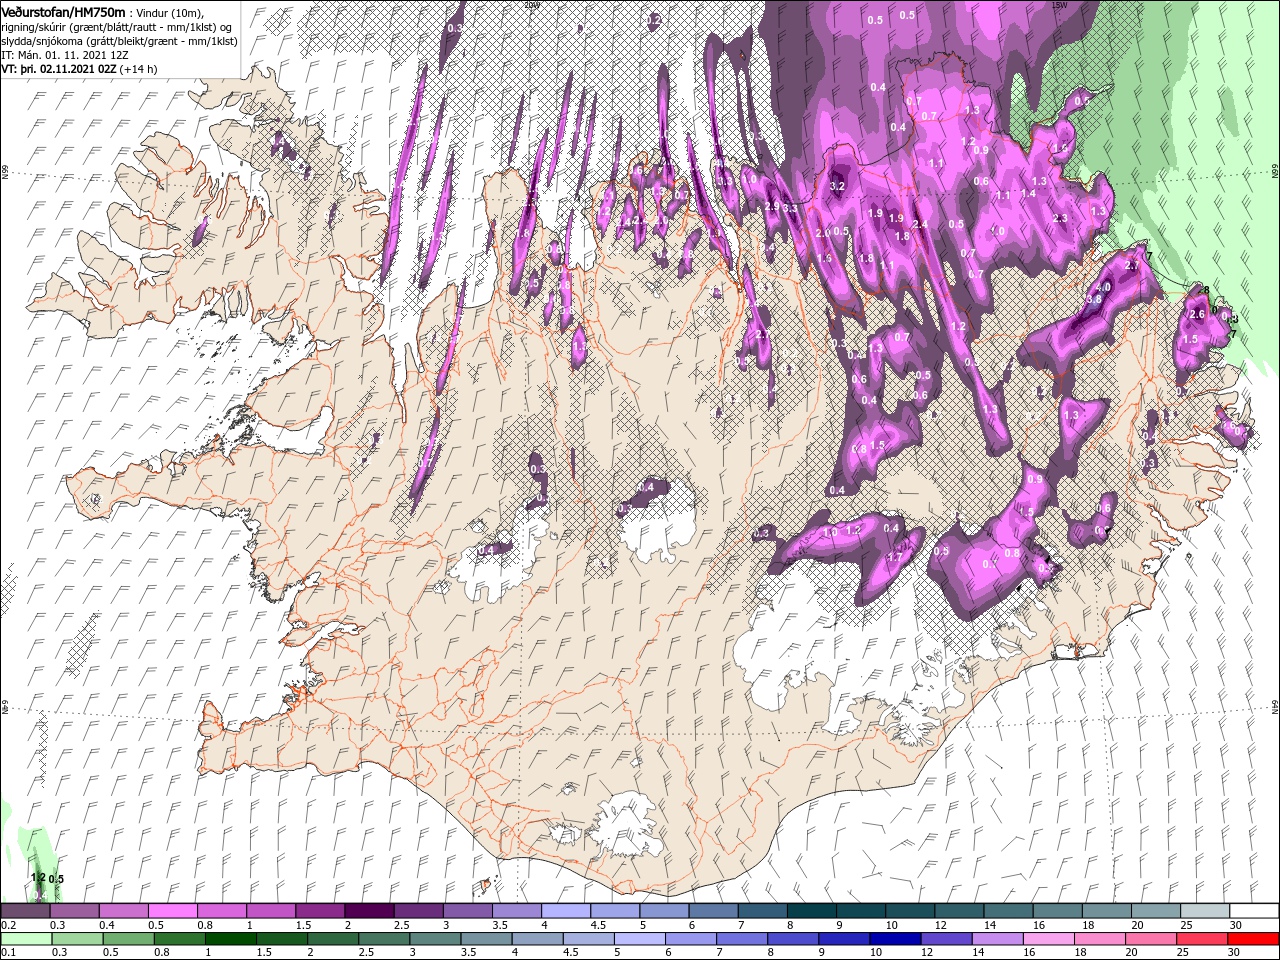The width and height of the screenshot is (1280, 960).
Task: Click the valid-time text VT: þri. 02.11.2021 02Z
Action: pyautogui.click(x=59, y=70)
